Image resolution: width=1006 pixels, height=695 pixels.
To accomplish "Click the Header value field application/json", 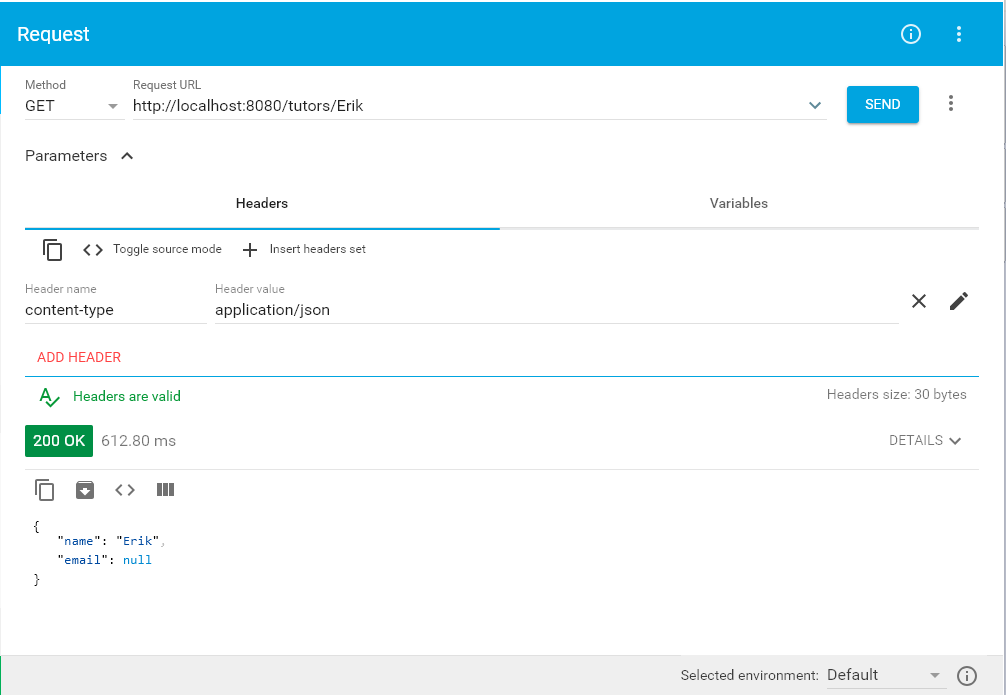I will click(556, 310).
